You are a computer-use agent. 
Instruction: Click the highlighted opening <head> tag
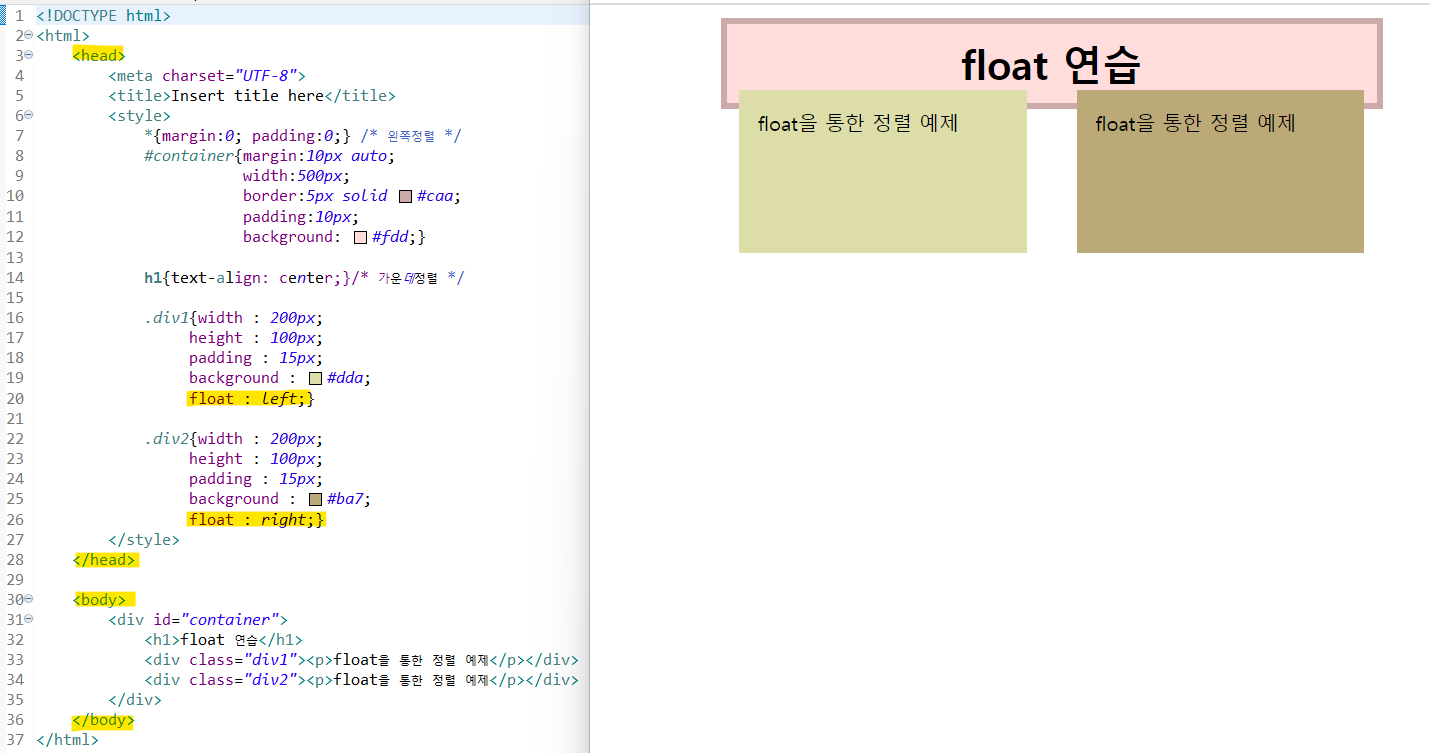click(99, 55)
